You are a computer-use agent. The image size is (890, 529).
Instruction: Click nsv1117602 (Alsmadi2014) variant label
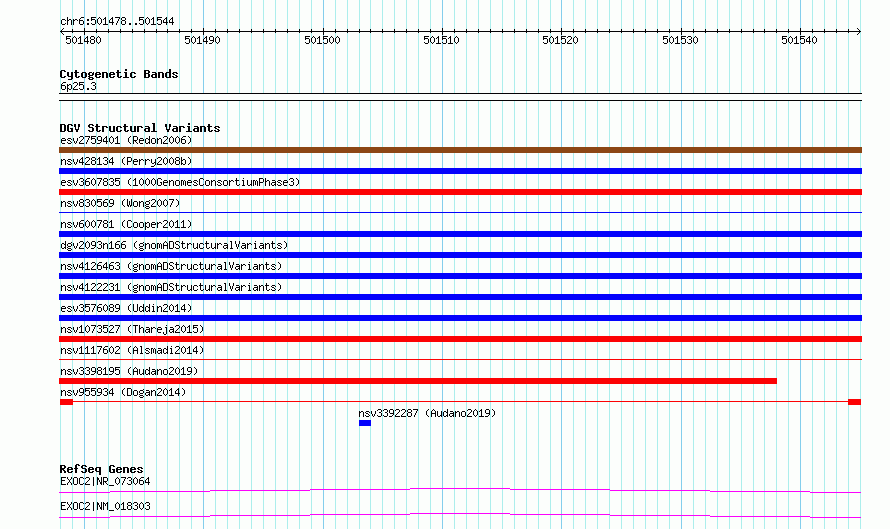click(132, 350)
